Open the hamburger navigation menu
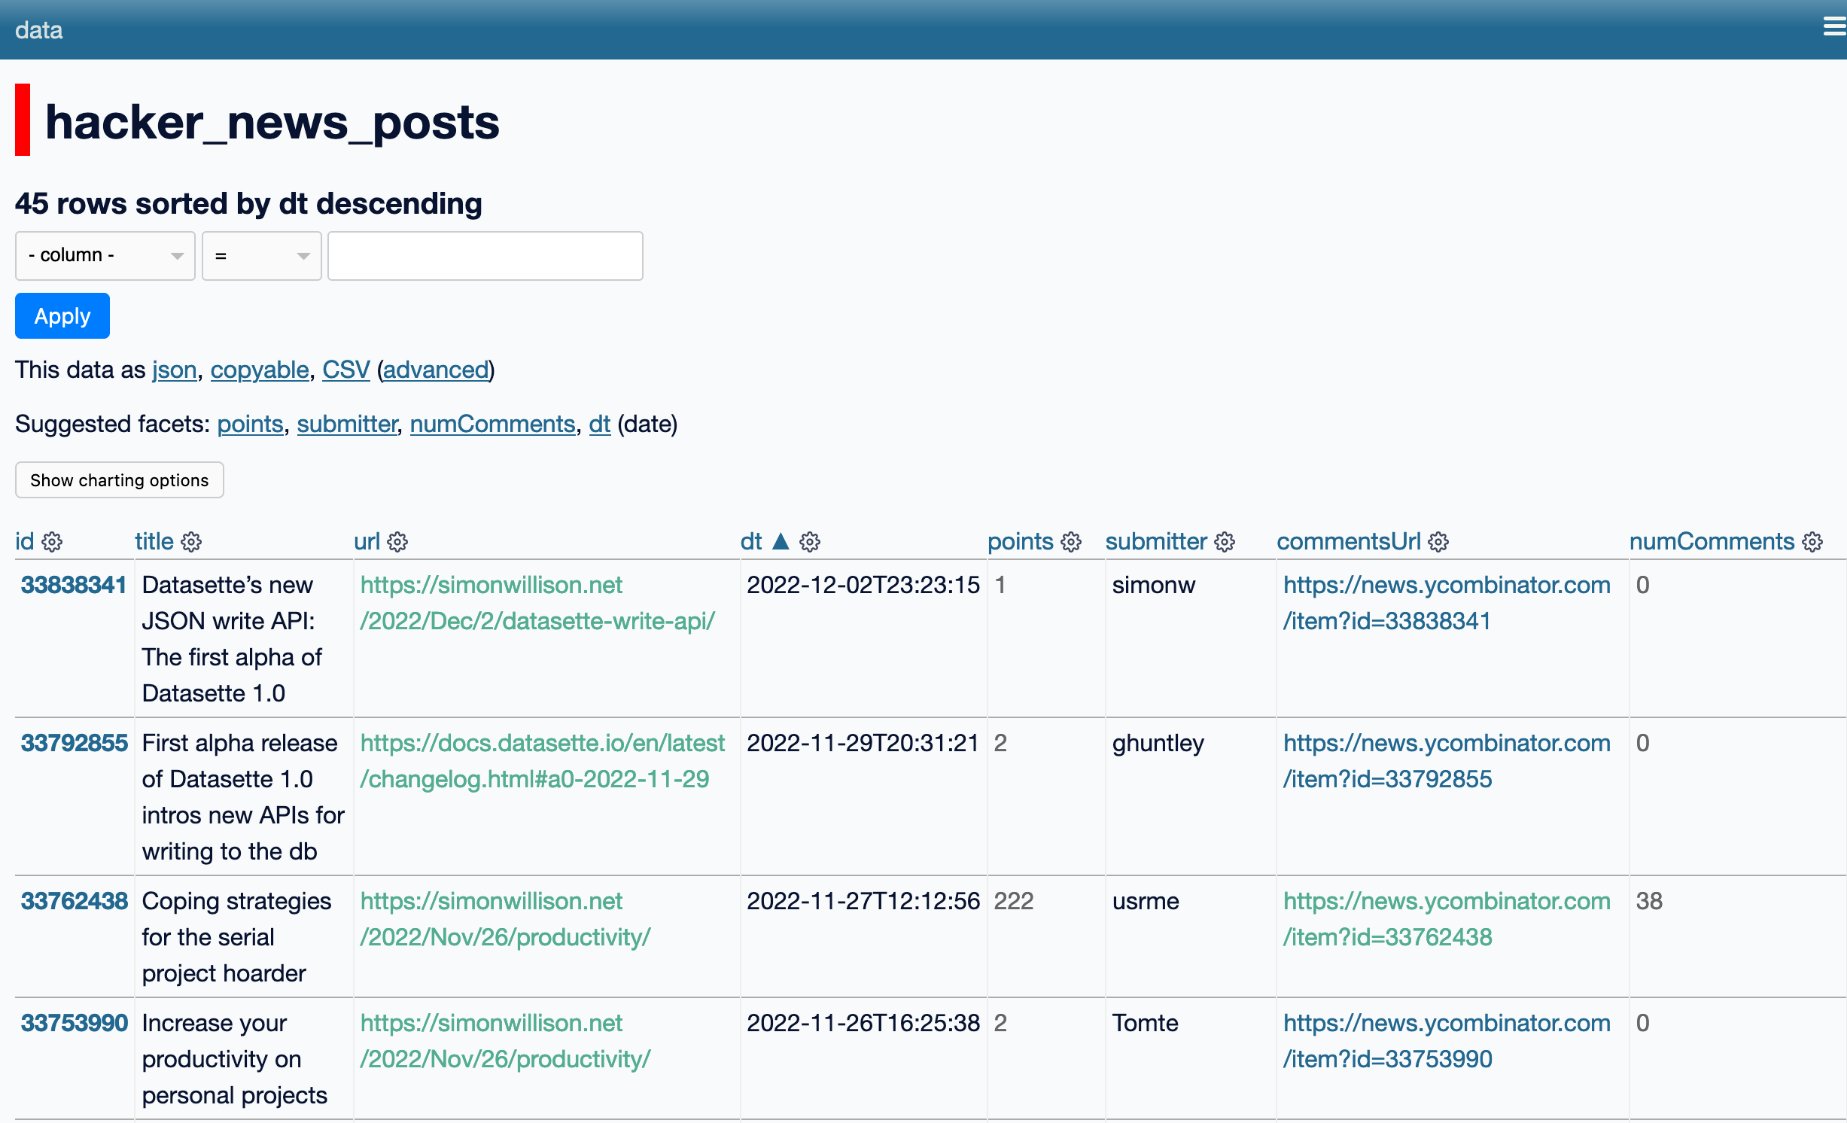The image size is (1847, 1123). [1830, 27]
